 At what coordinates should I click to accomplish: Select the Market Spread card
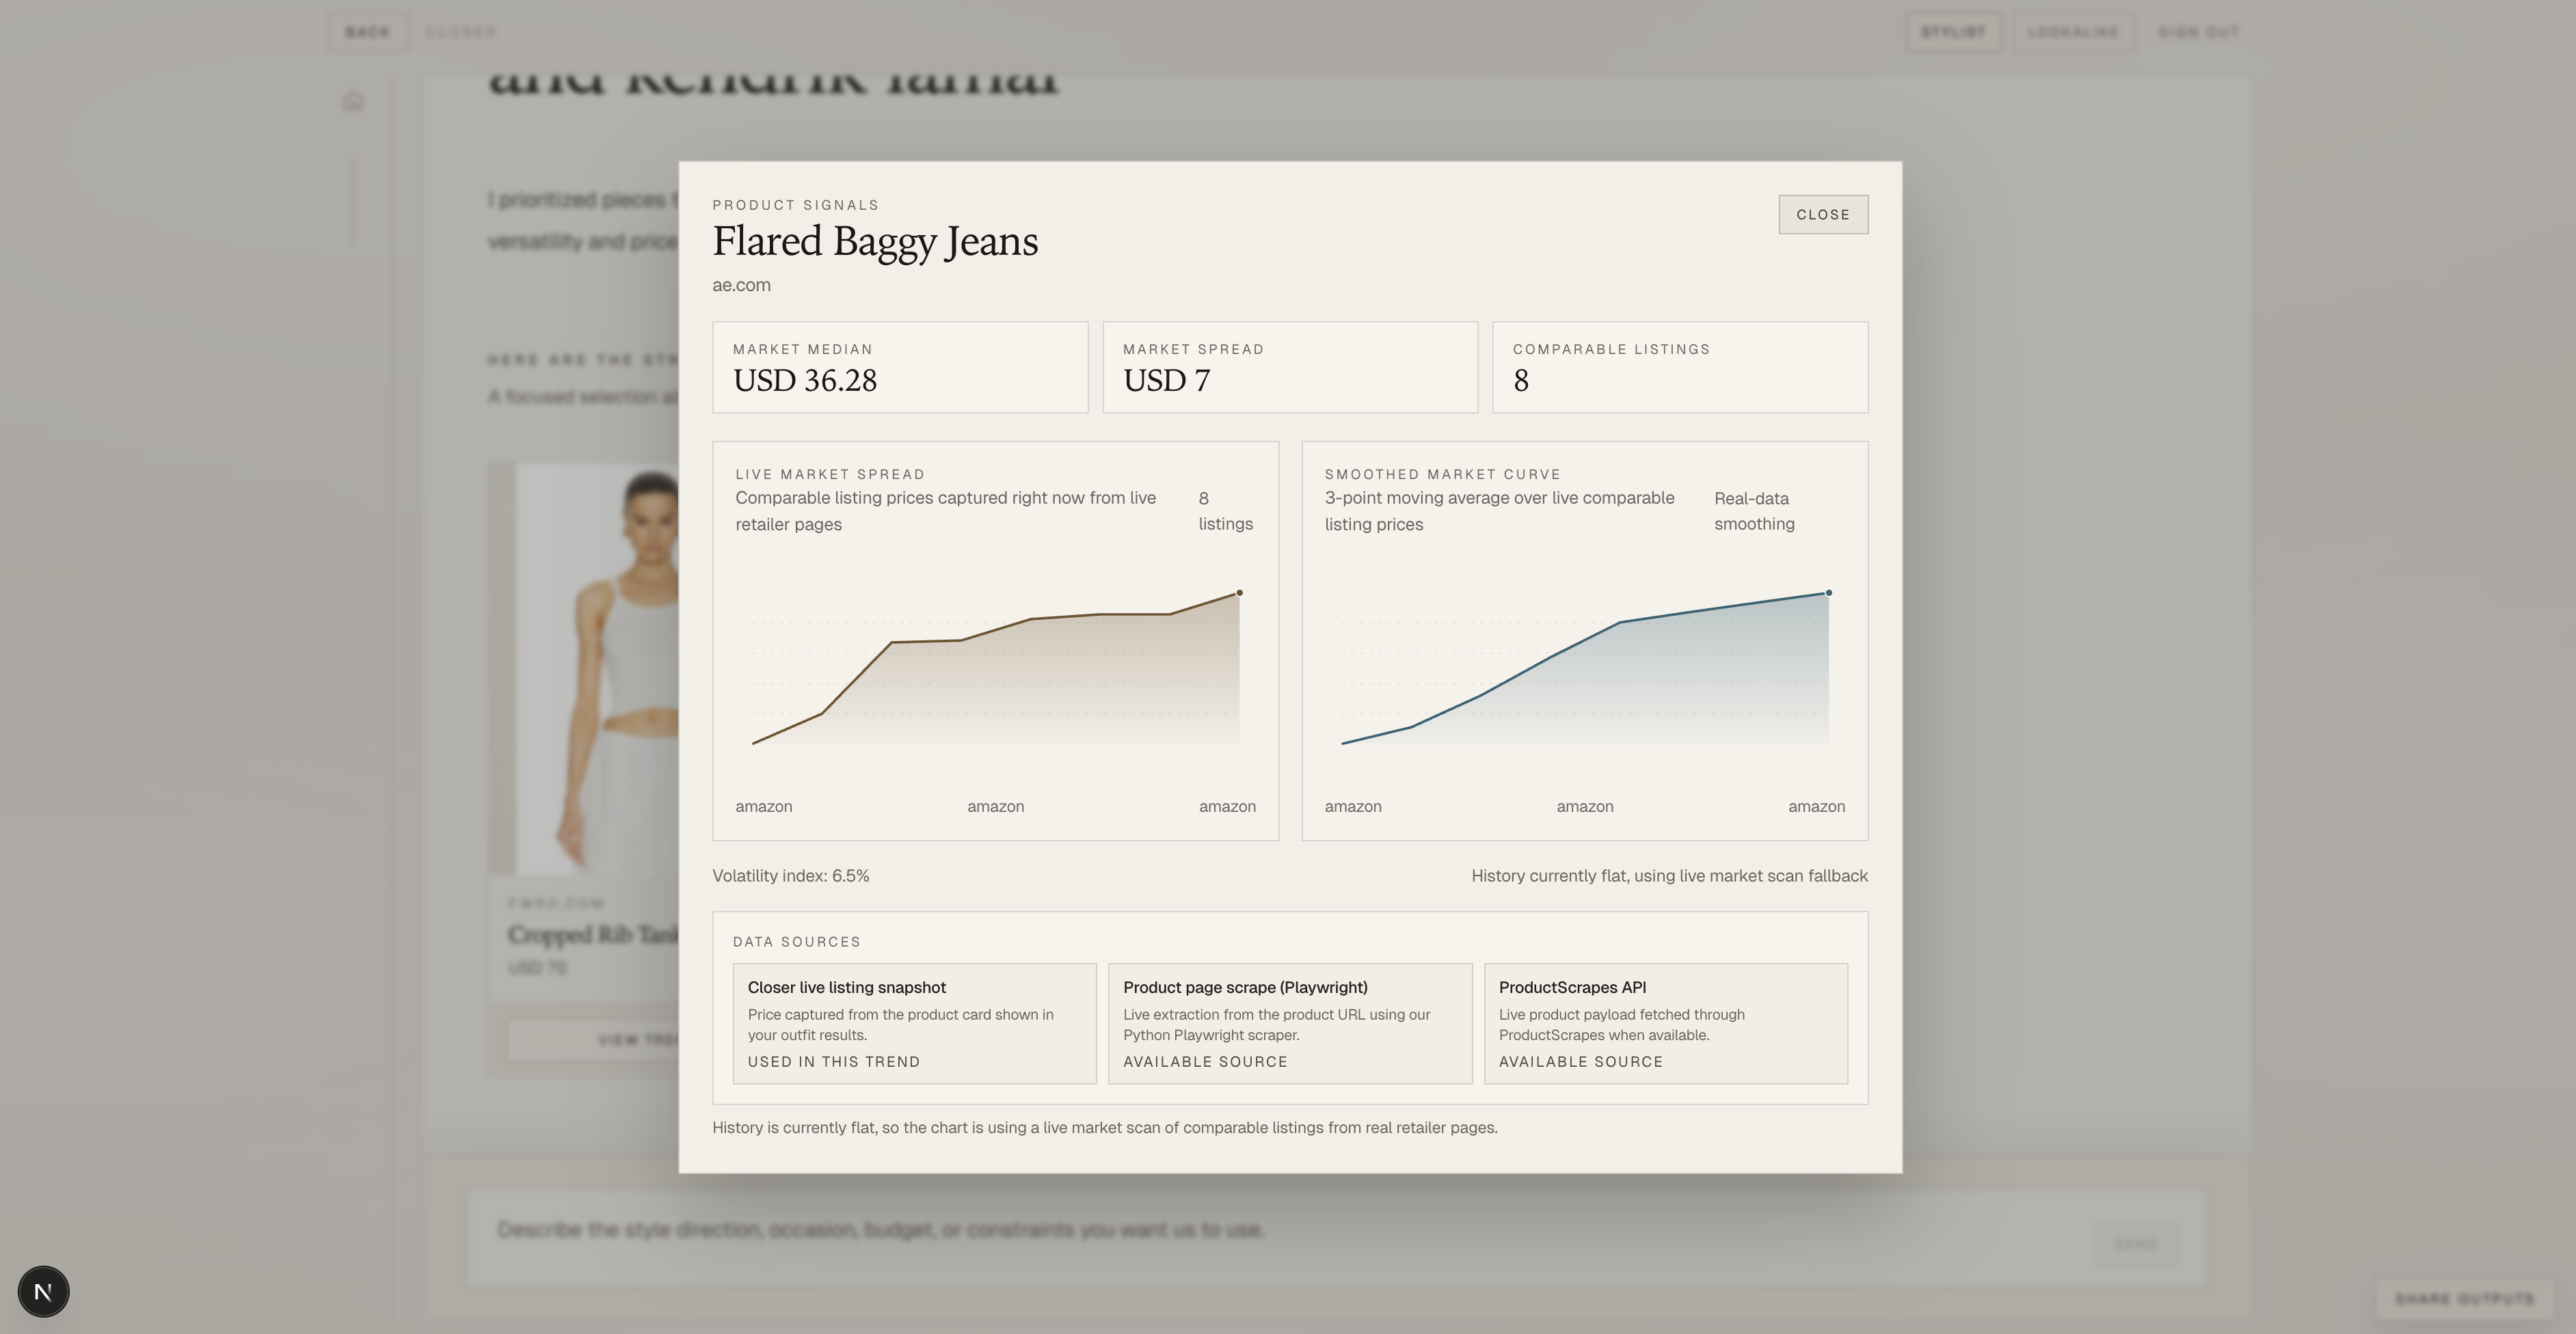(x=1289, y=367)
